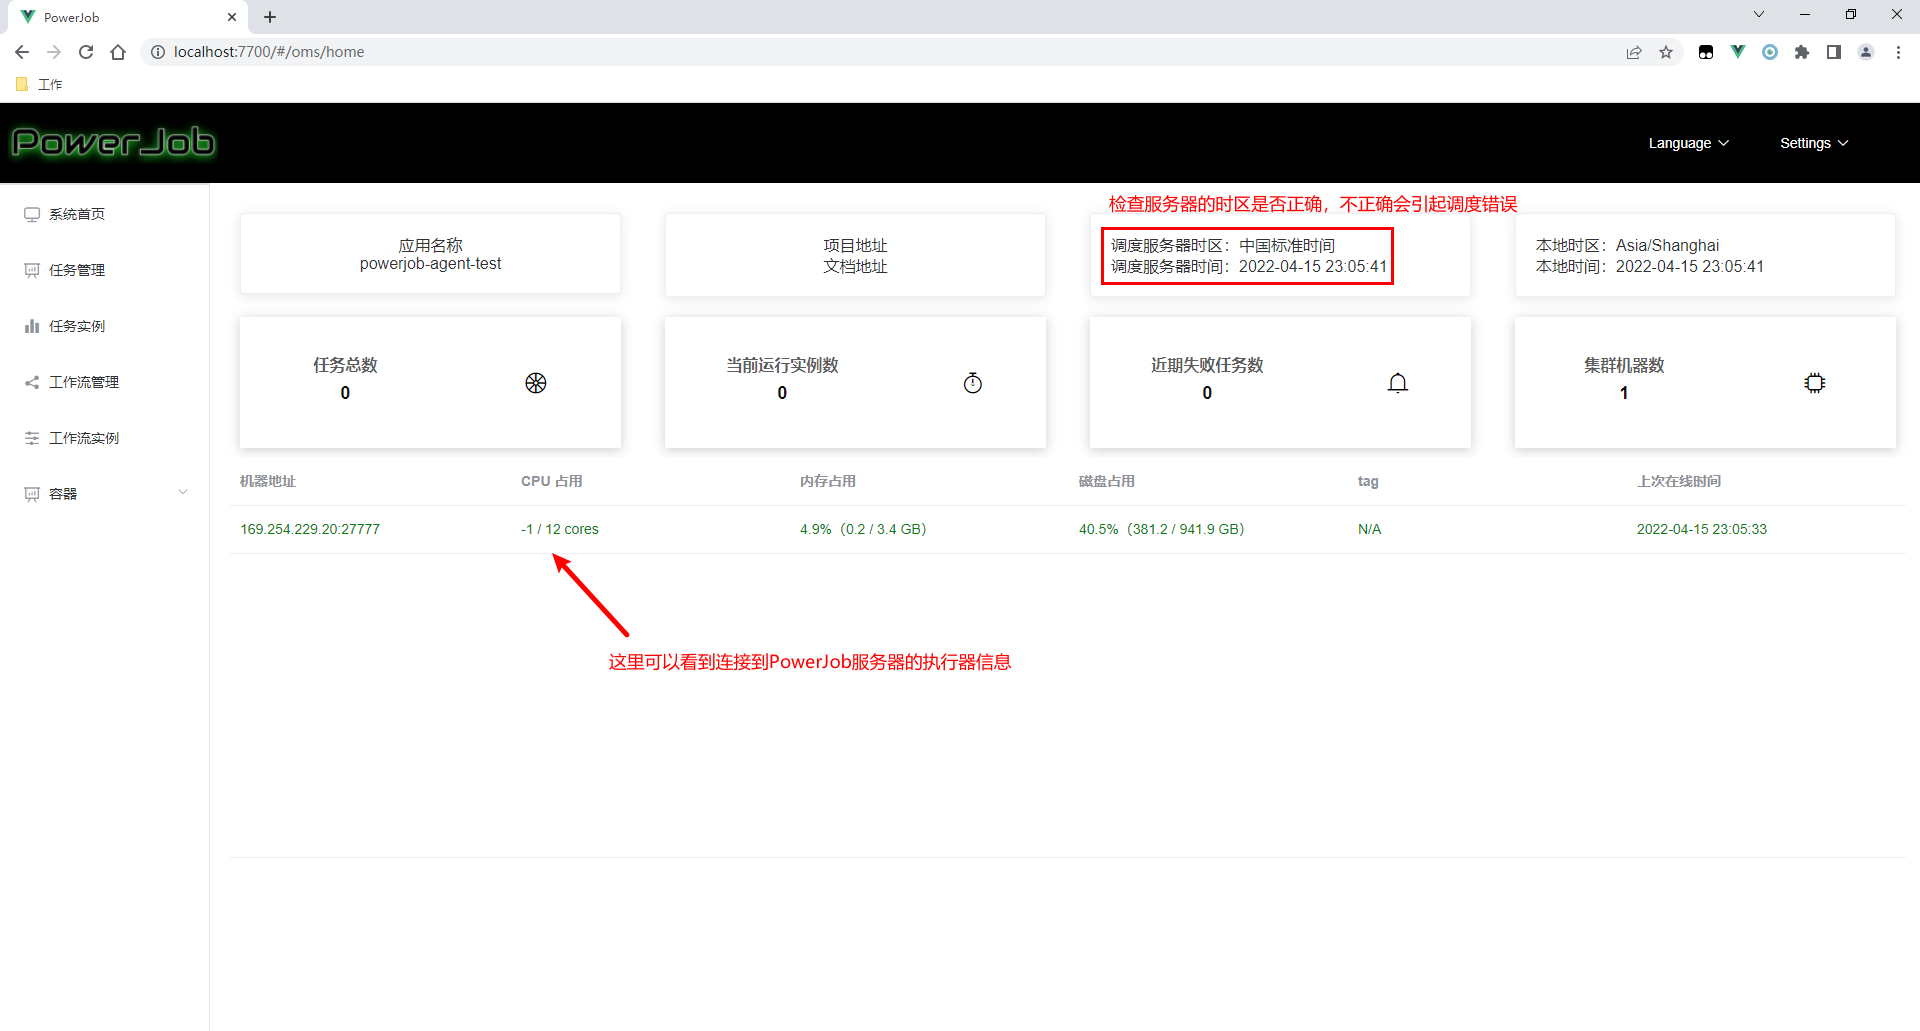Click worker address 169.254.229.20:27777
This screenshot has height=1031, width=1920.
(310, 529)
